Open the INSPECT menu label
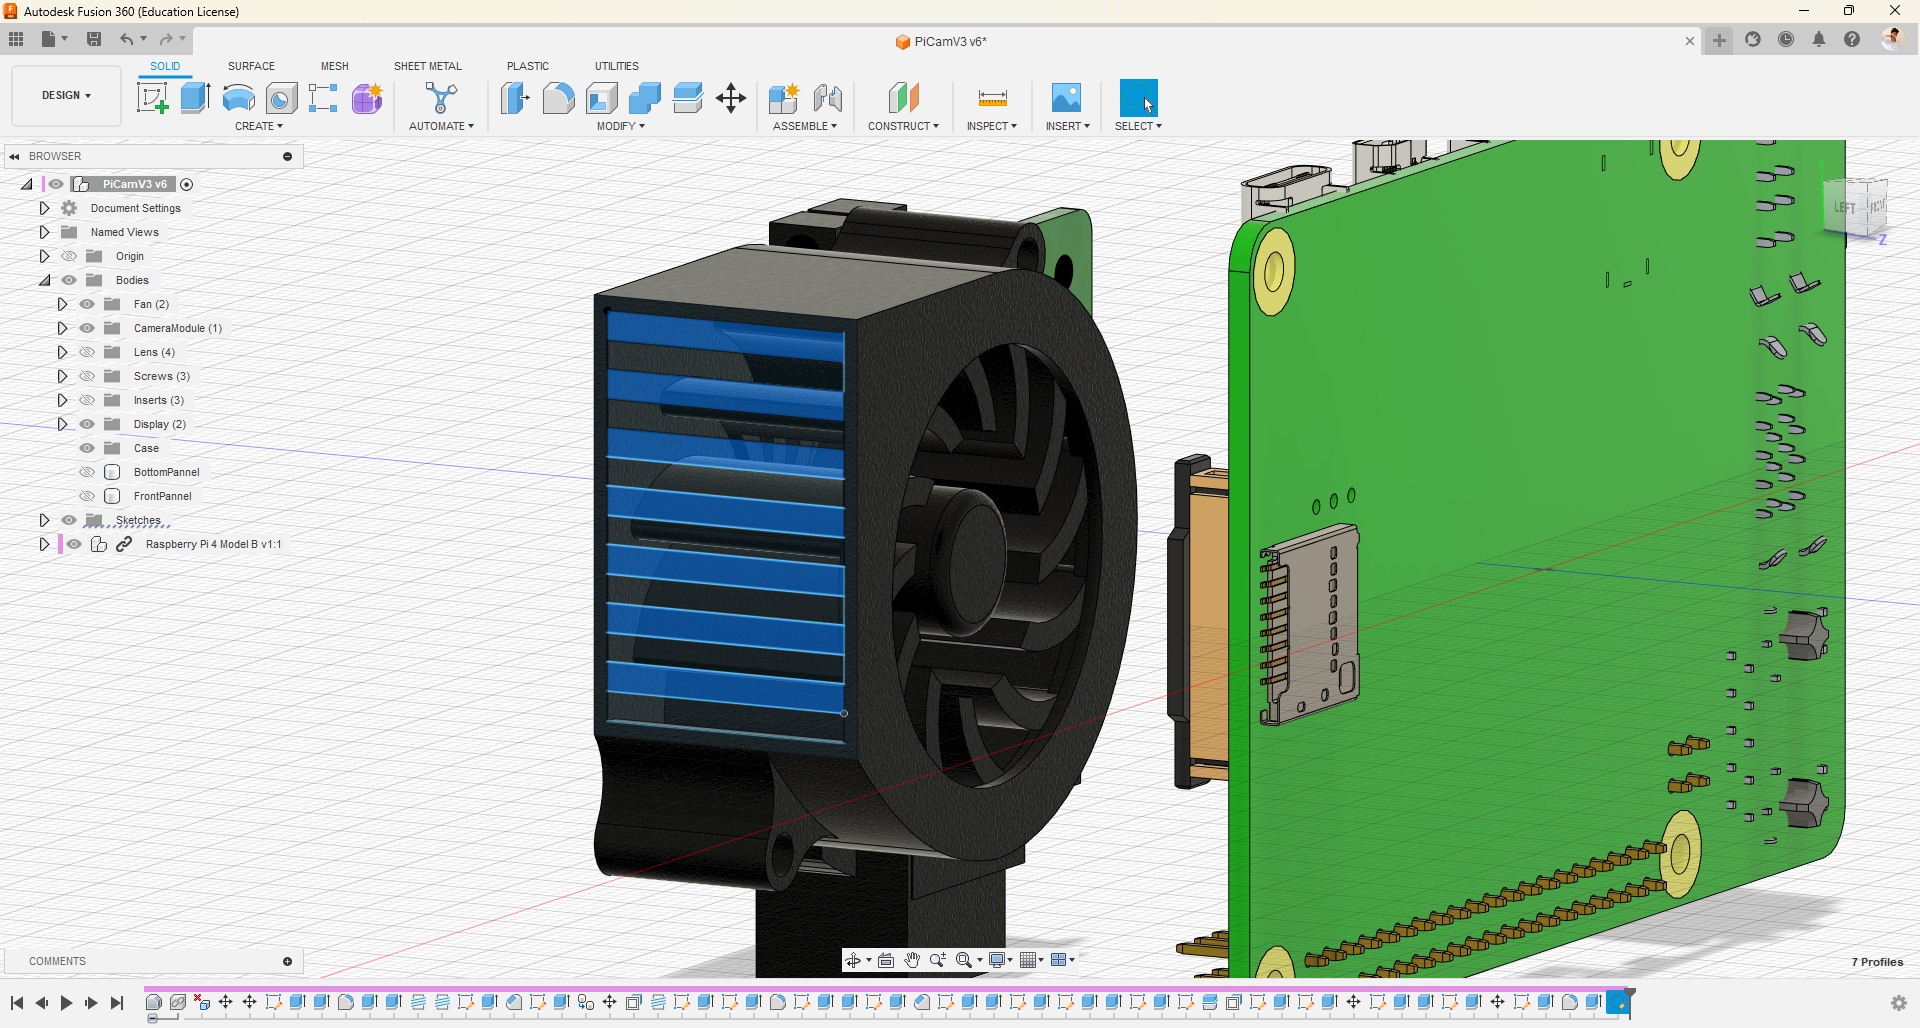Screen dimensions: 1920x1028 tap(991, 126)
